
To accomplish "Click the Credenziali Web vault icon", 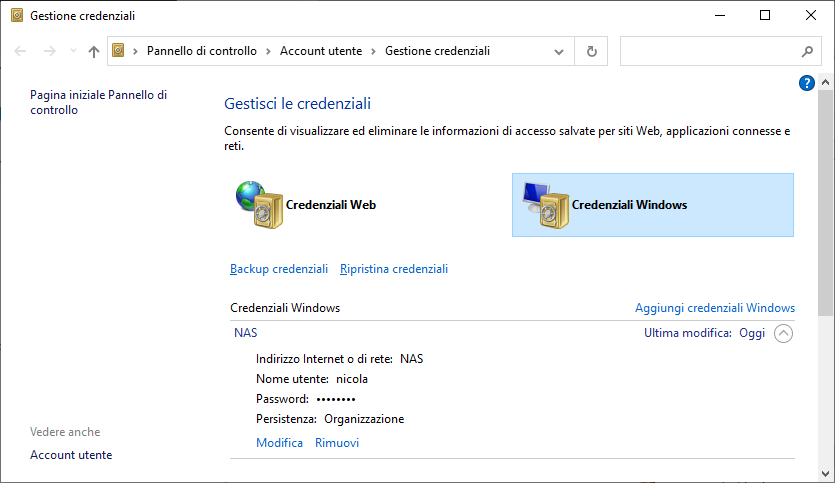I will pos(257,204).
